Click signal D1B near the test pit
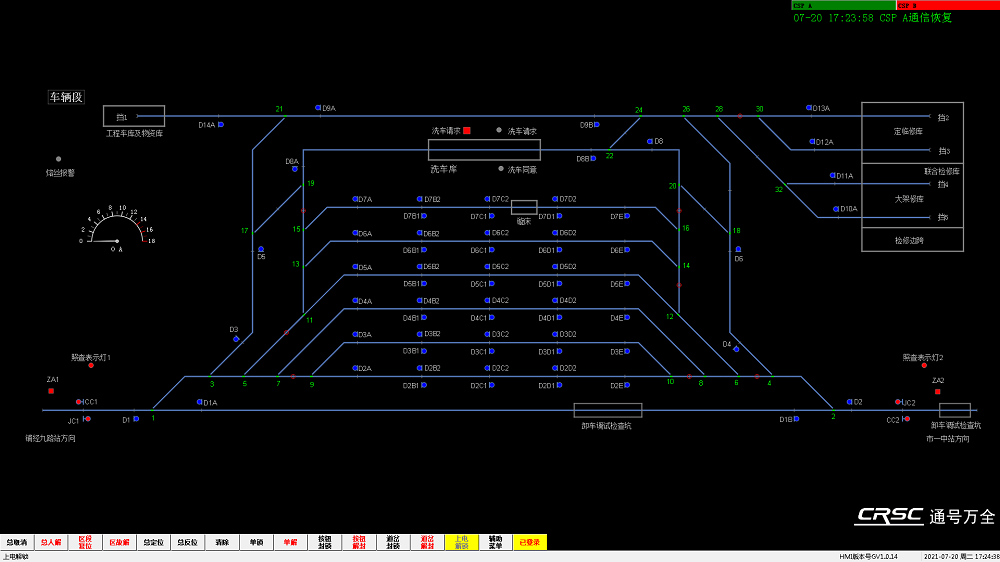Viewport: 1000px width, 562px height. pos(797,419)
